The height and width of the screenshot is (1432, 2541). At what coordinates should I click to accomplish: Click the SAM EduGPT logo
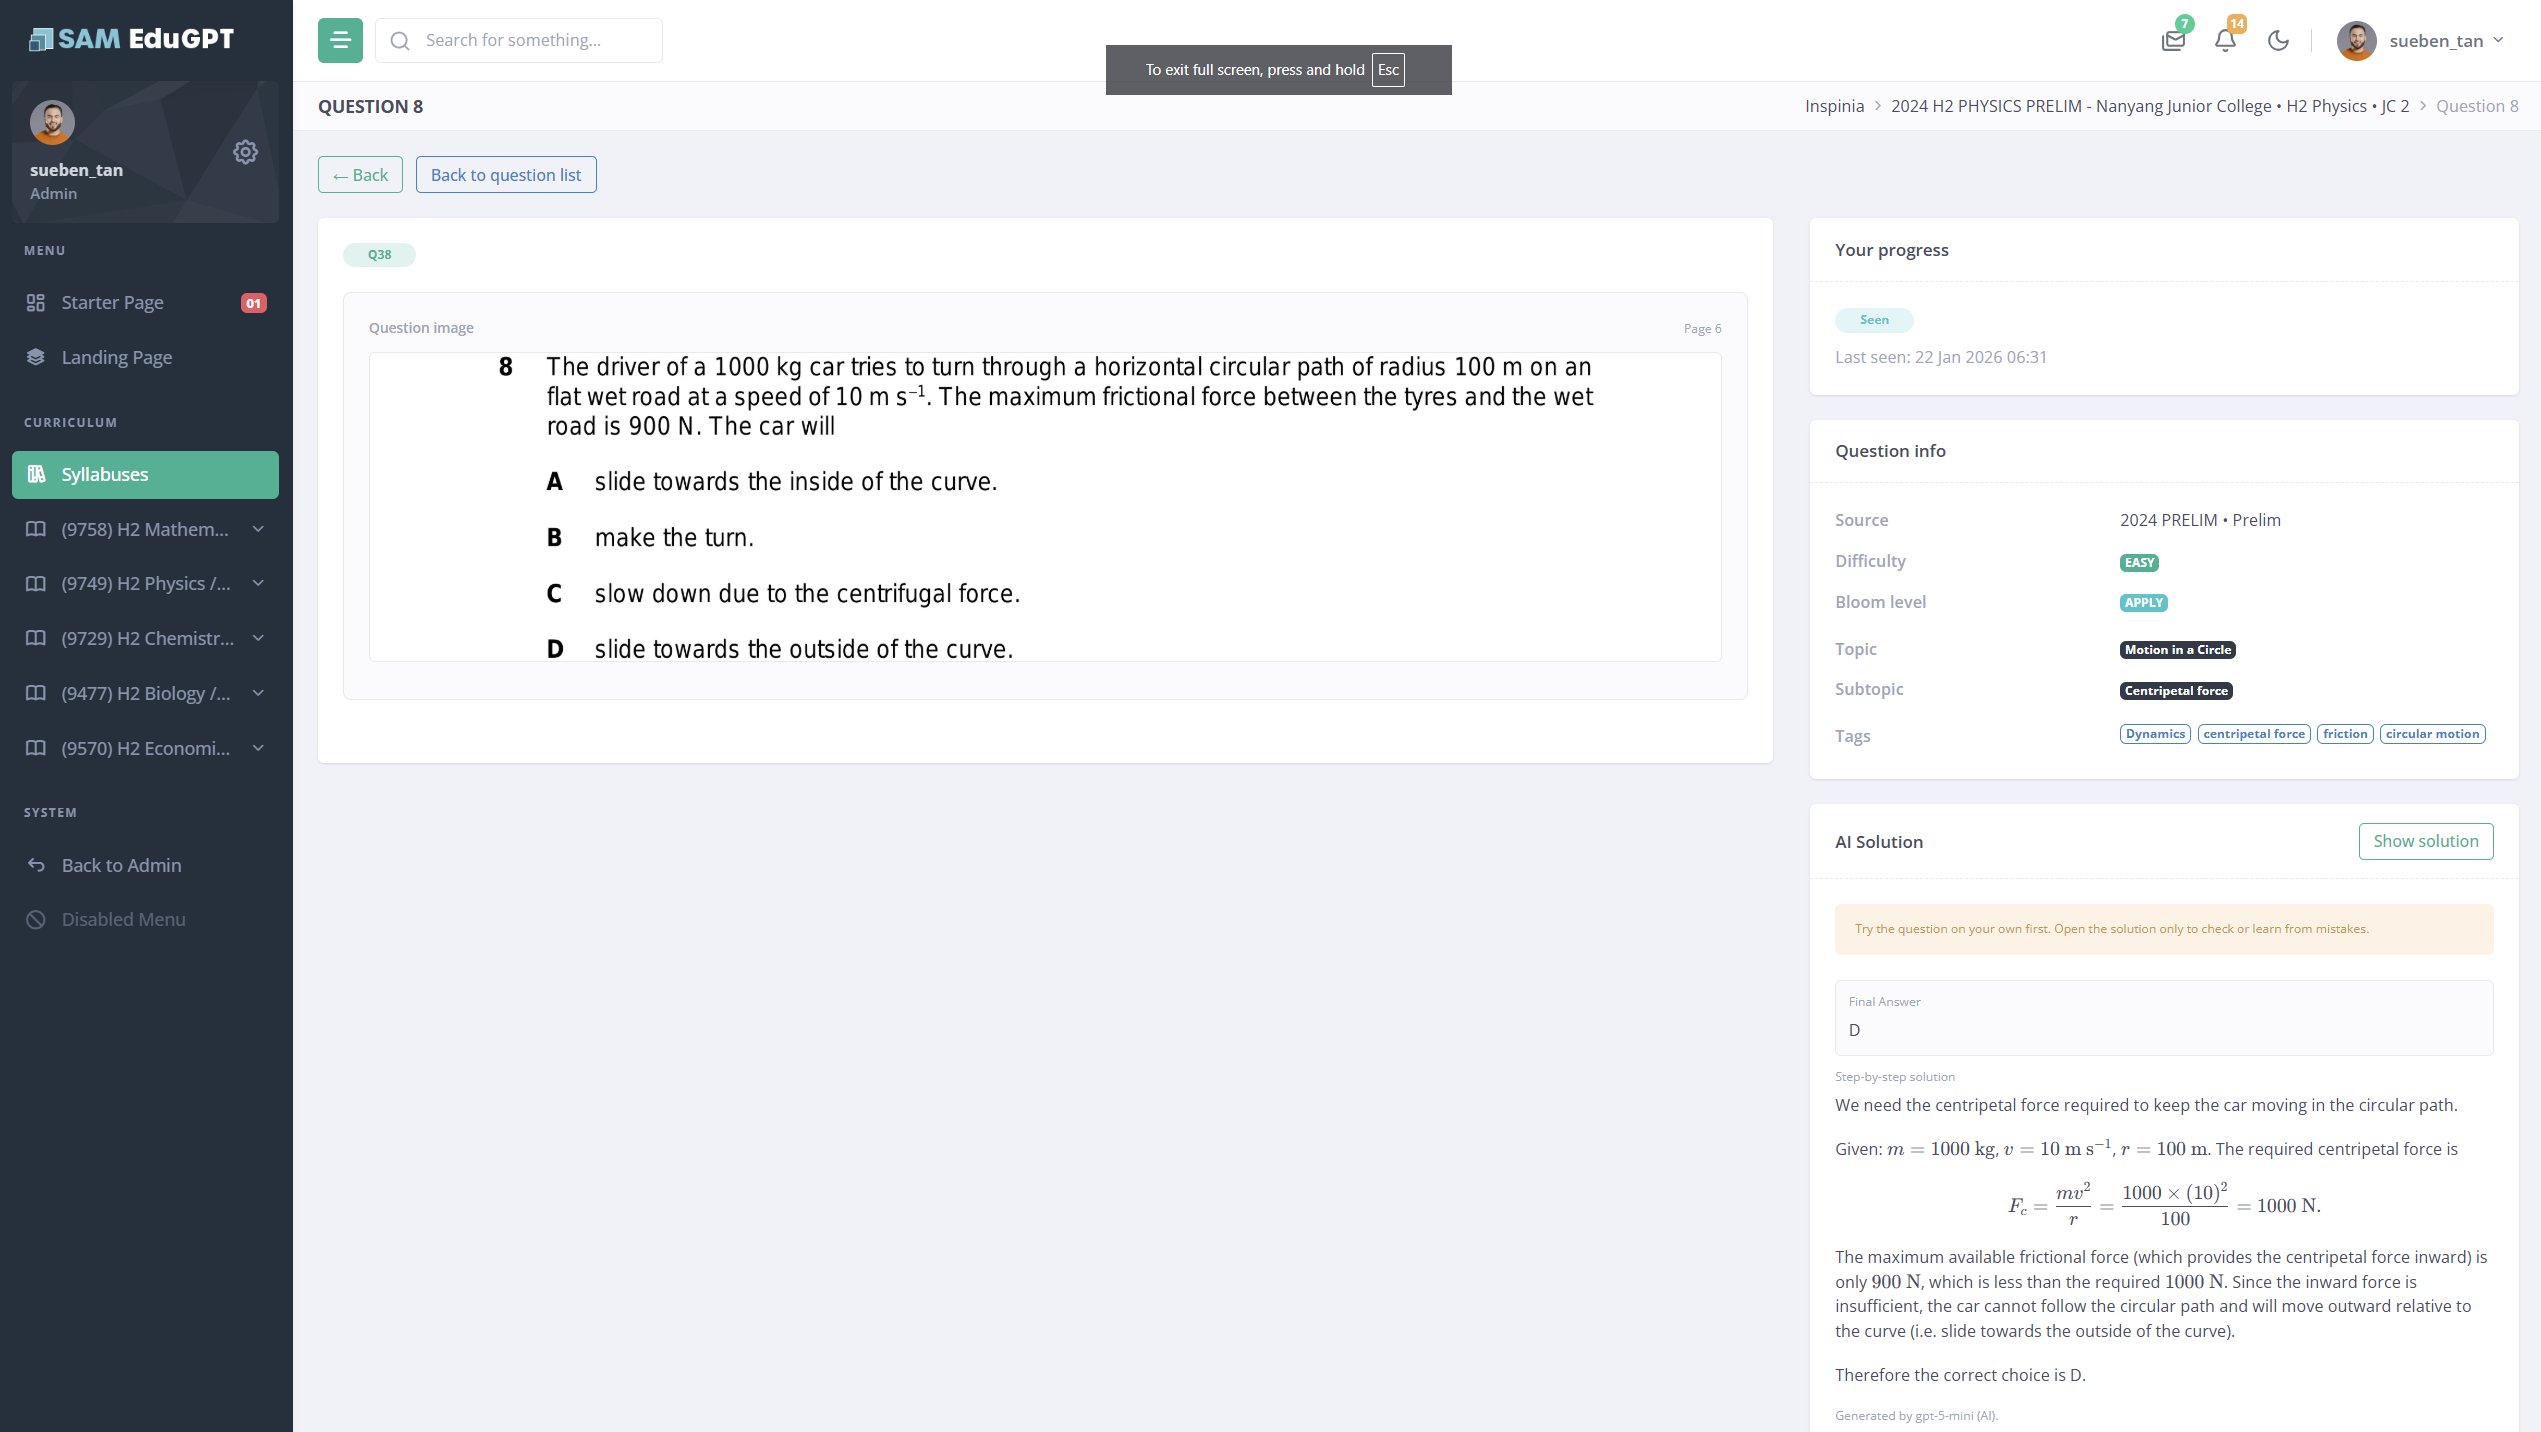tap(131, 39)
